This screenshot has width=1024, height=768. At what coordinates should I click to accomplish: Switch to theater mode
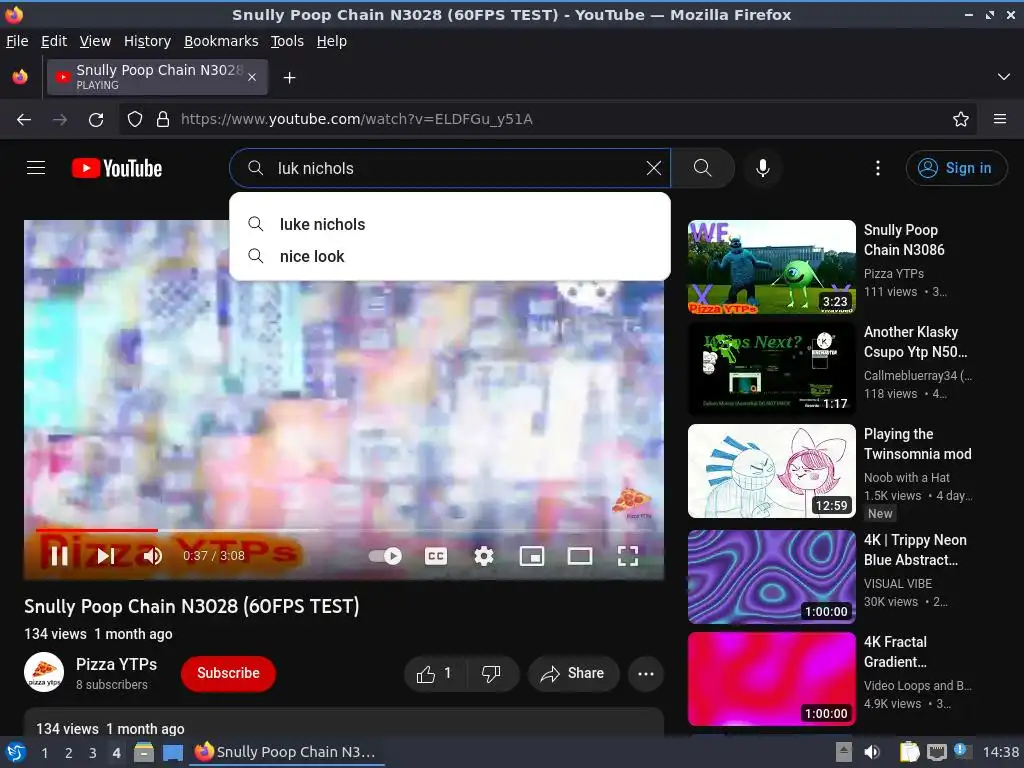(x=580, y=556)
